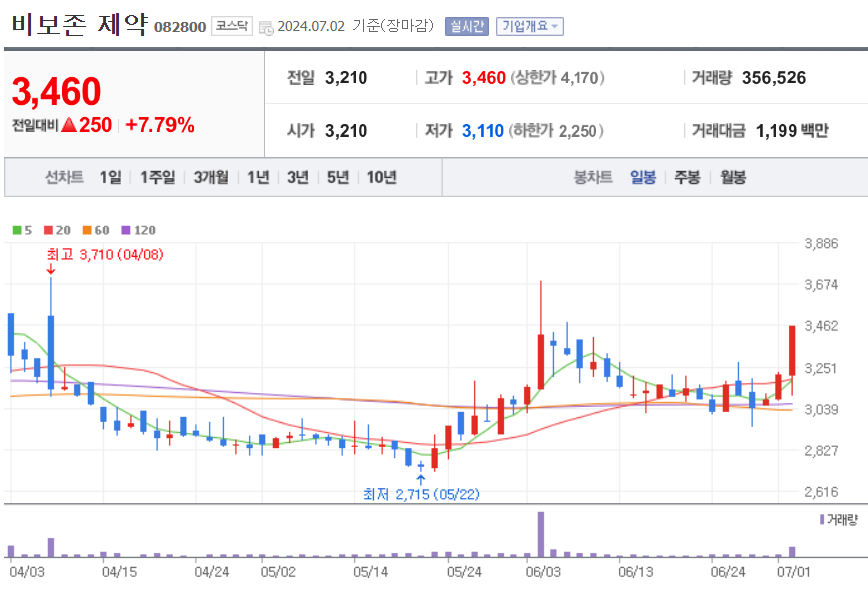Click the 06/24 date axis label
Viewport: 868px width, 601px height.
(728, 572)
